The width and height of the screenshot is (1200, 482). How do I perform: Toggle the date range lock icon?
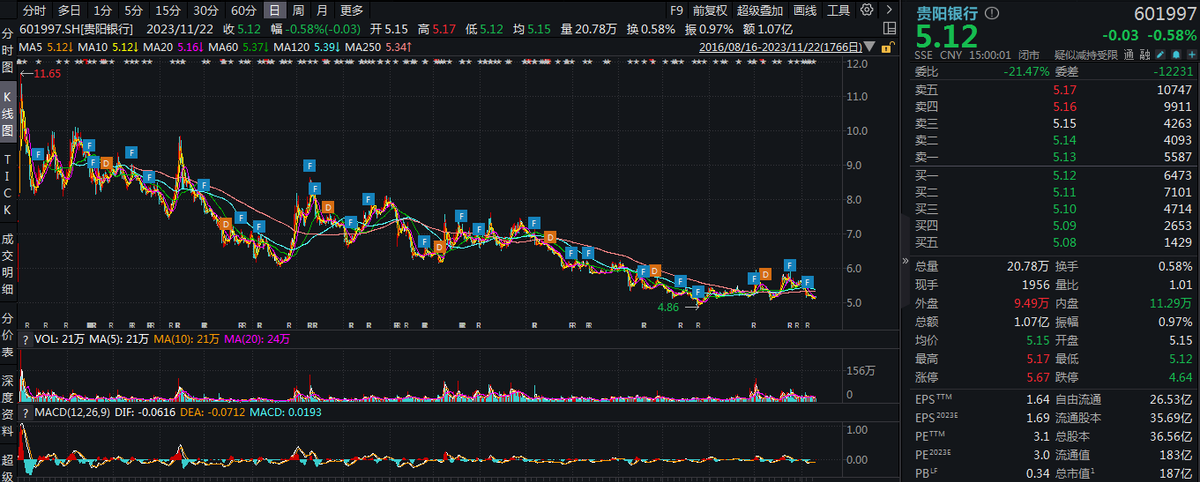coord(886,46)
